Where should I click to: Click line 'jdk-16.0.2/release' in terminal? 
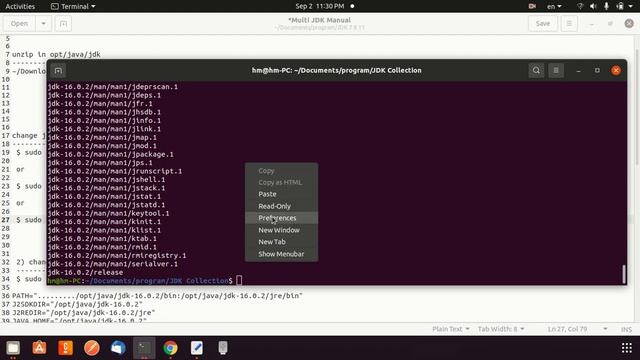(x=85, y=272)
